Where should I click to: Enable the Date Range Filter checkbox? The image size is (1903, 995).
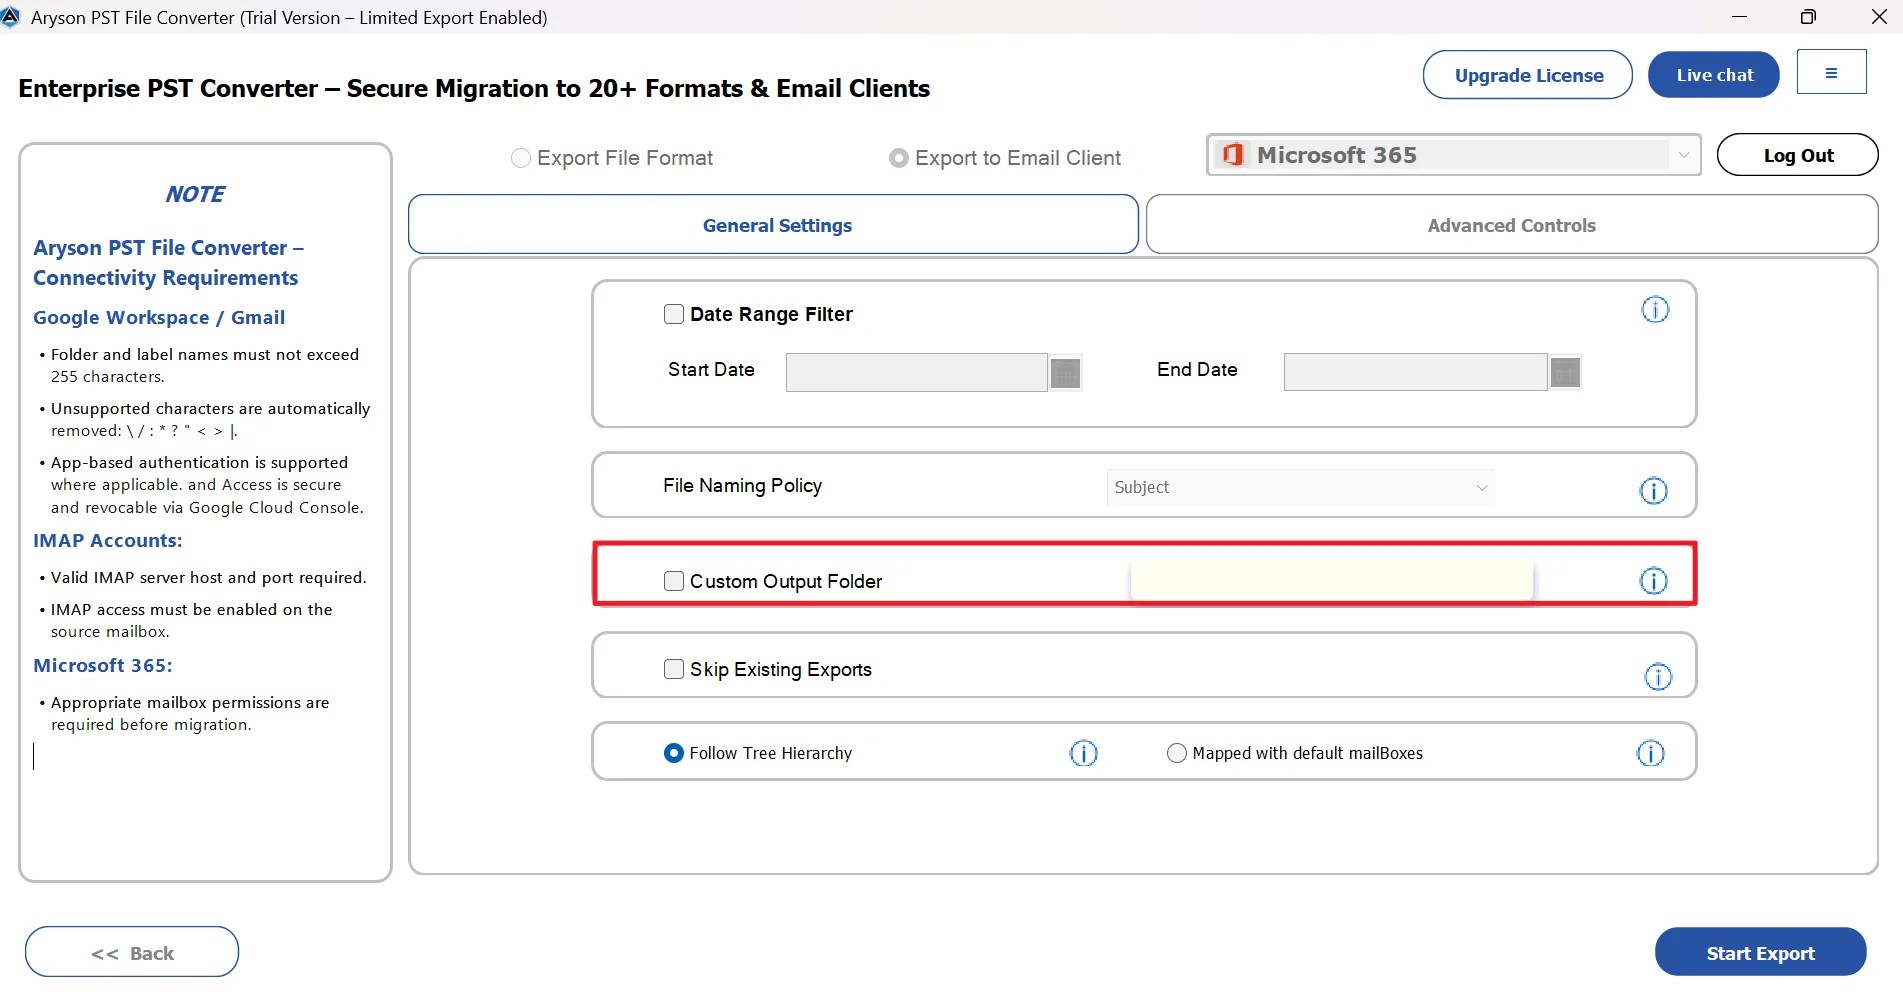(x=674, y=314)
